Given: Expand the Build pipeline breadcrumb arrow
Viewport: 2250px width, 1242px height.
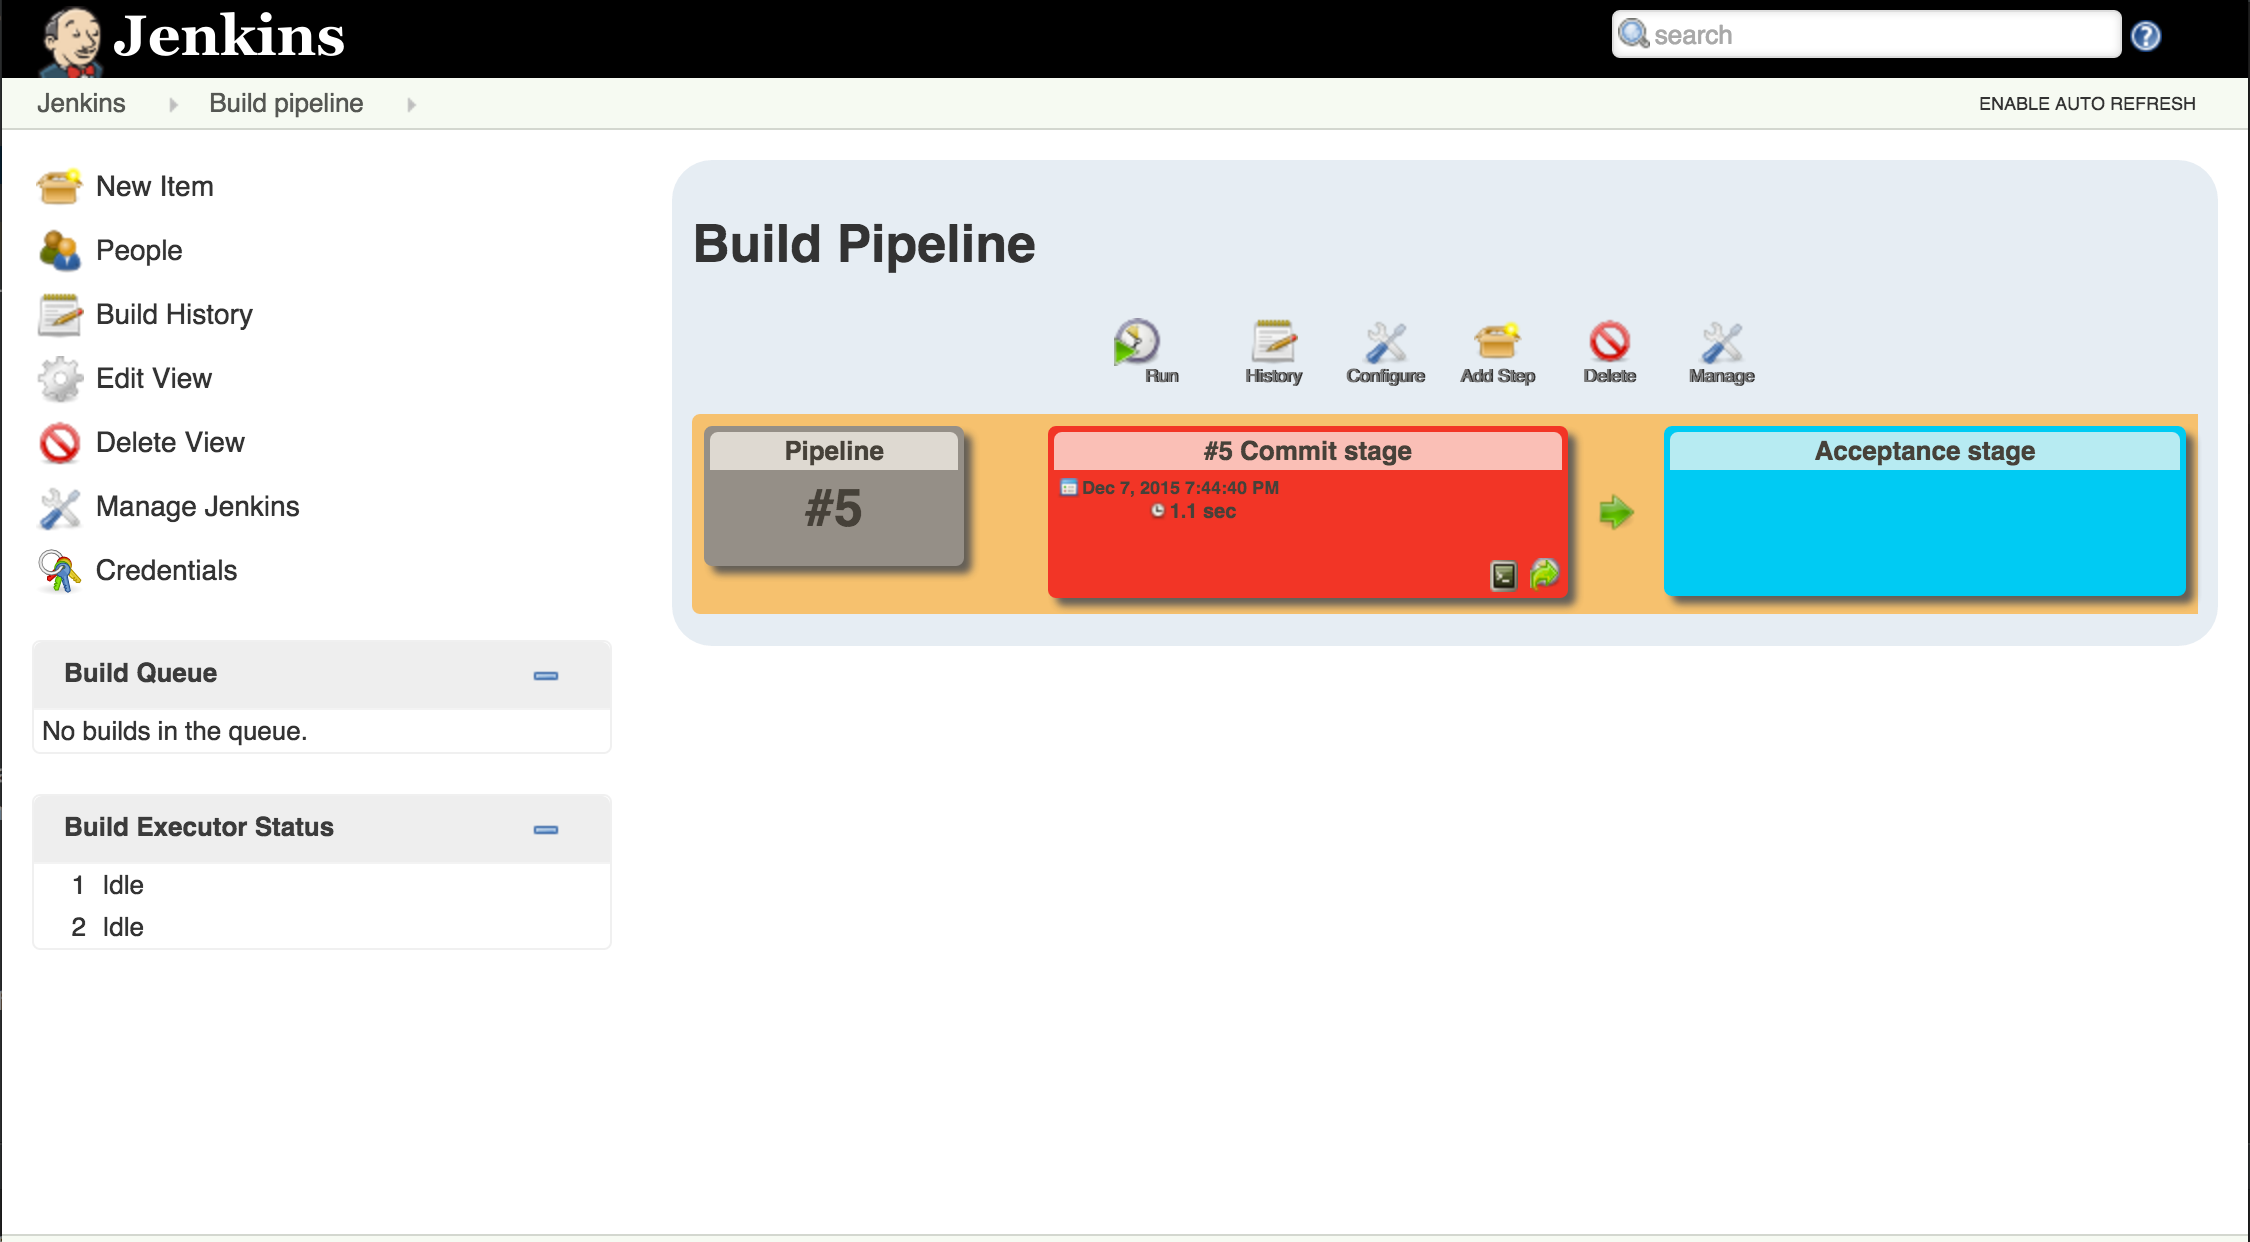Looking at the screenshot, I should click(x=411, y=104).
